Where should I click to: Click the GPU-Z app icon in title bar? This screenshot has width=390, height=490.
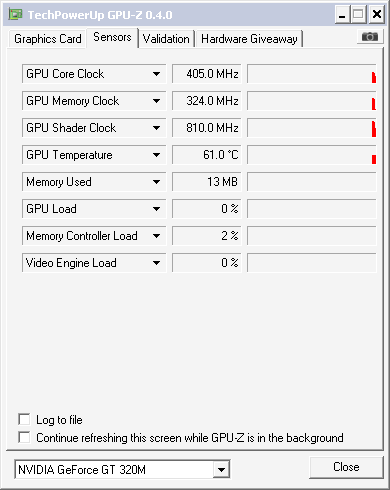(16, 14)
